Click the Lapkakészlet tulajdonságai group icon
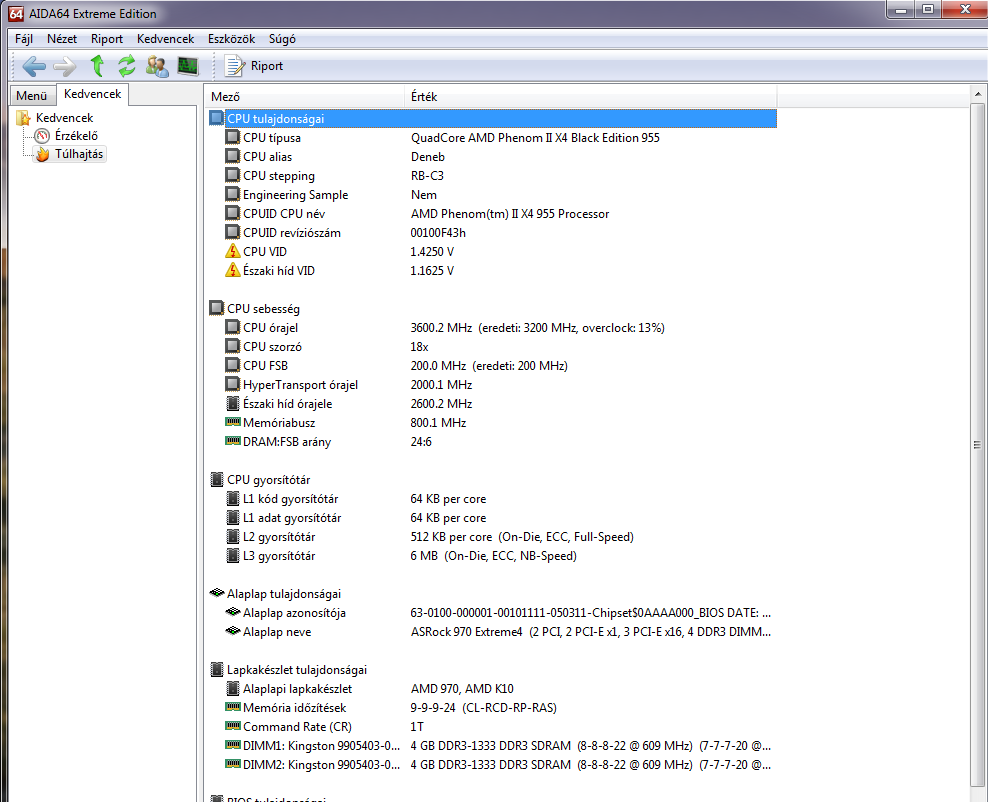The height and width of the screenshot is (802, 988). (216, 669)
